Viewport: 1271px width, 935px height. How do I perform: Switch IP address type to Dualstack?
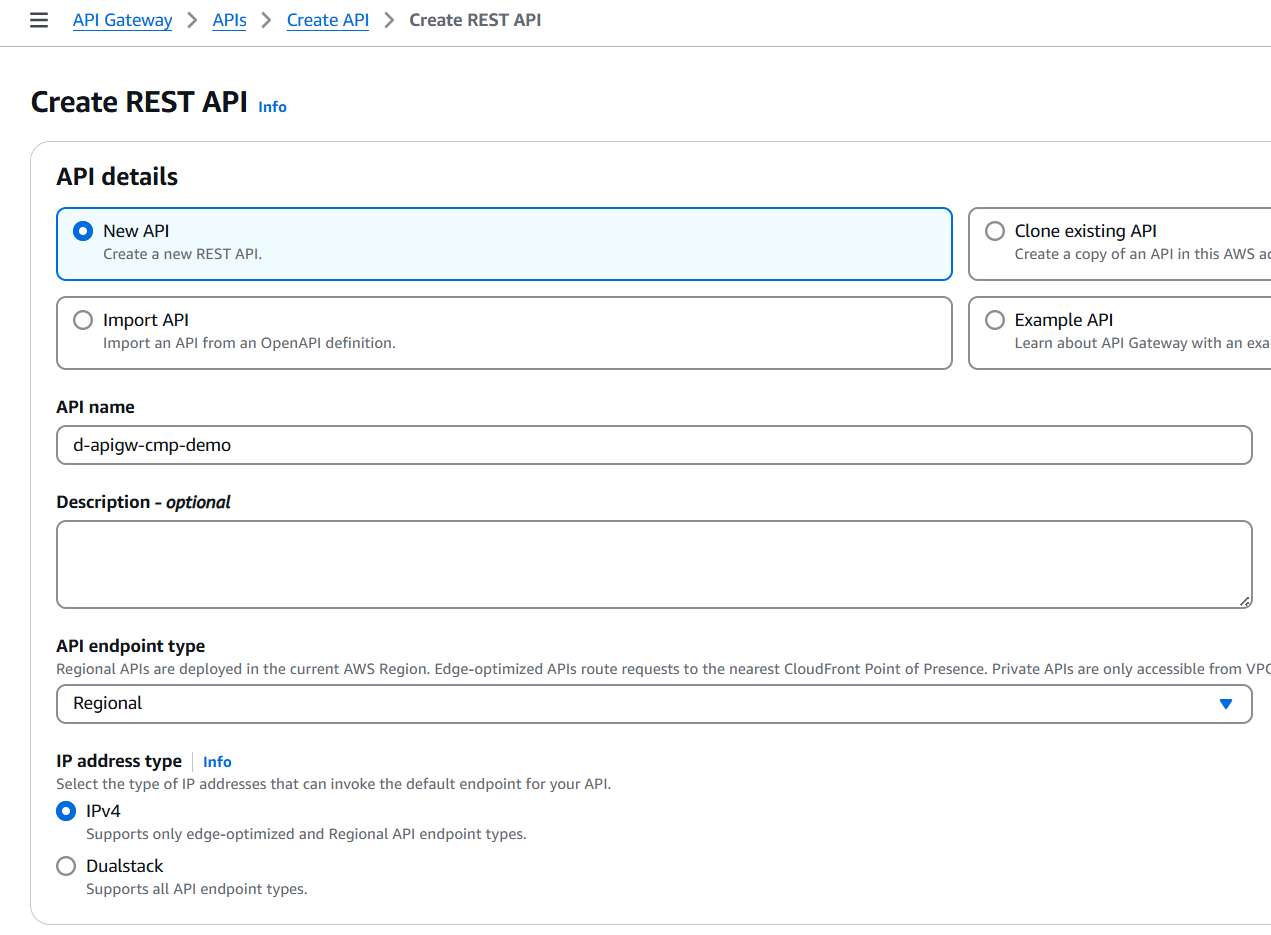[66, 866]
